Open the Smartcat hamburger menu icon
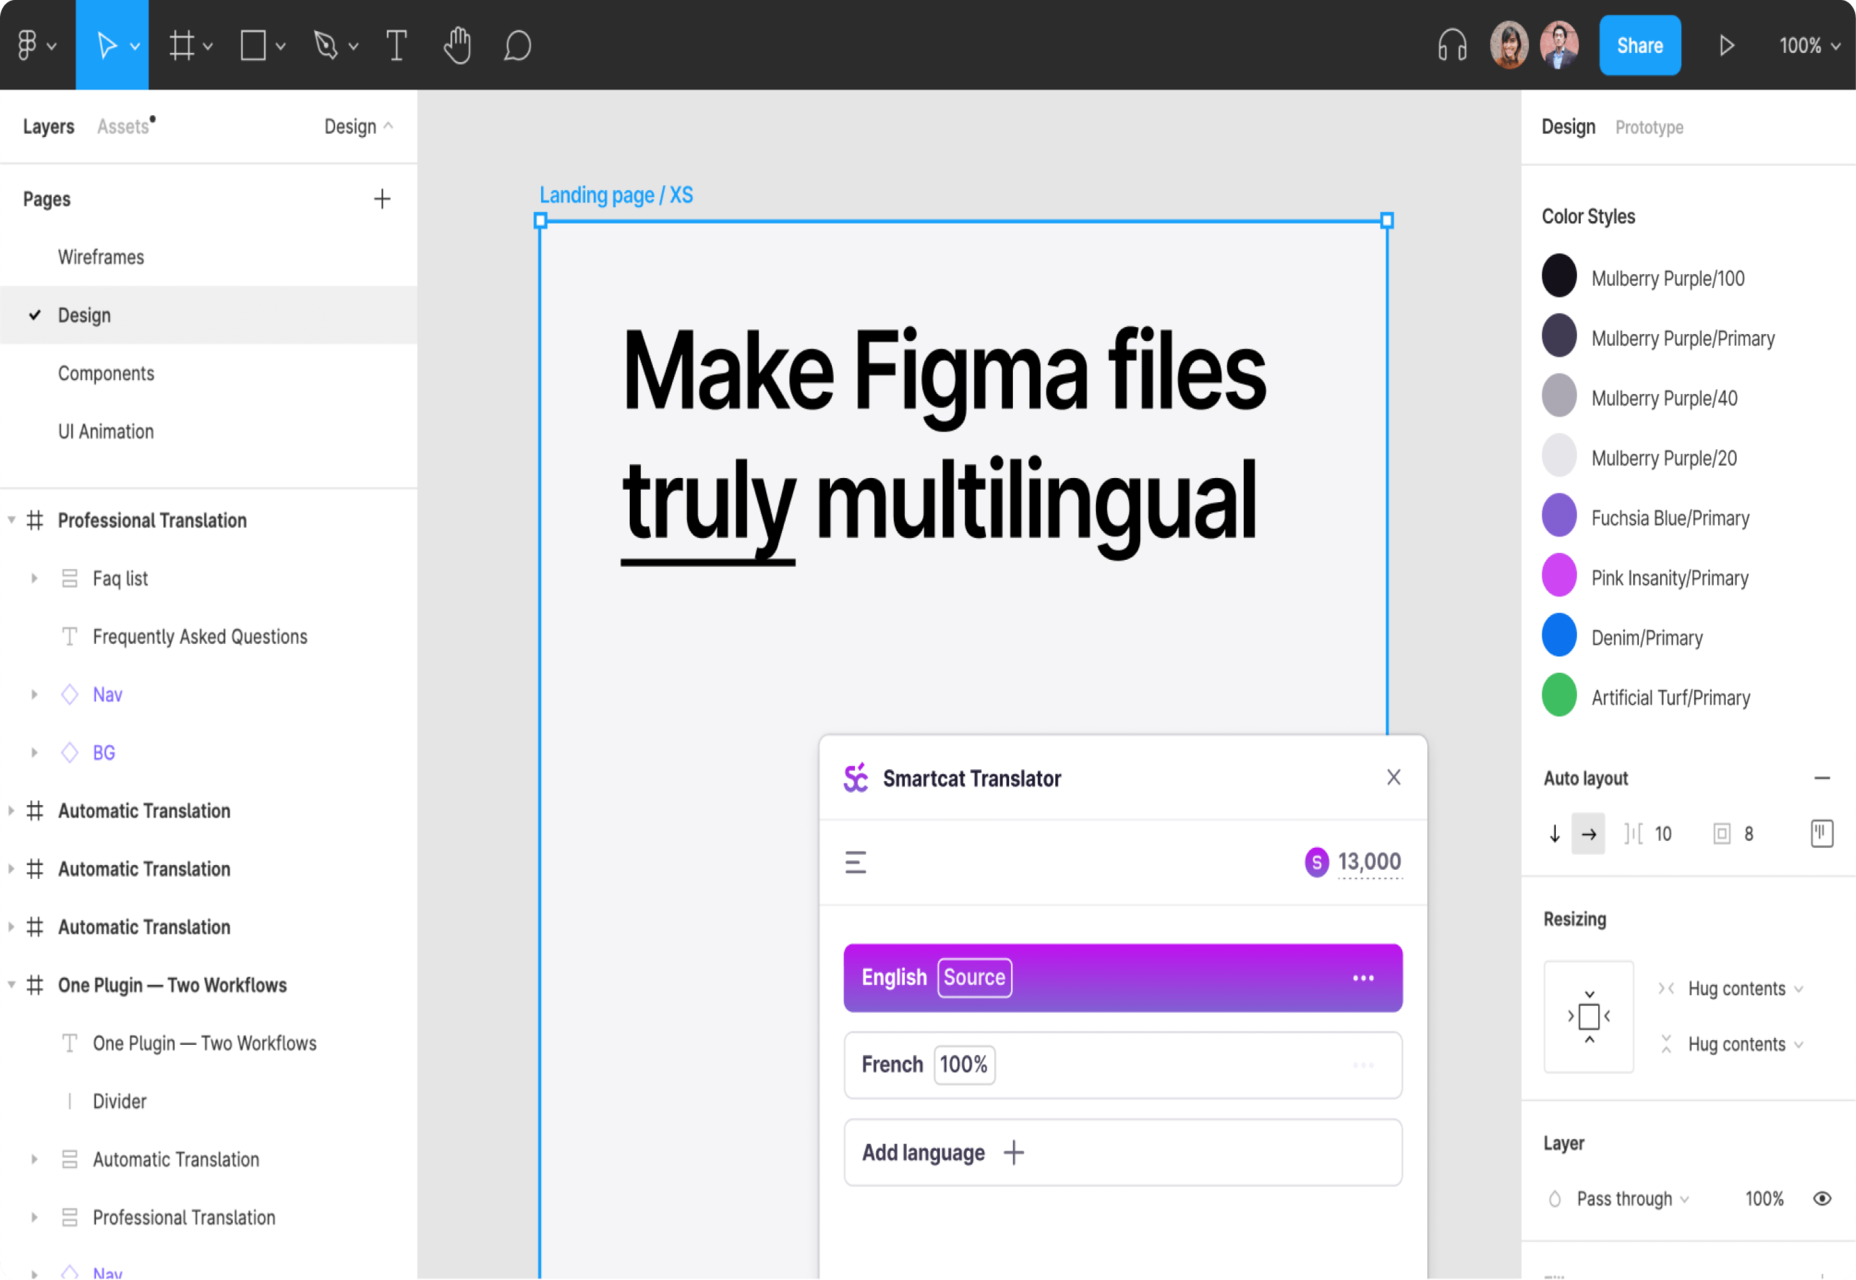Viewport: 1856px width, 1280px height. [x=856, y=862]
